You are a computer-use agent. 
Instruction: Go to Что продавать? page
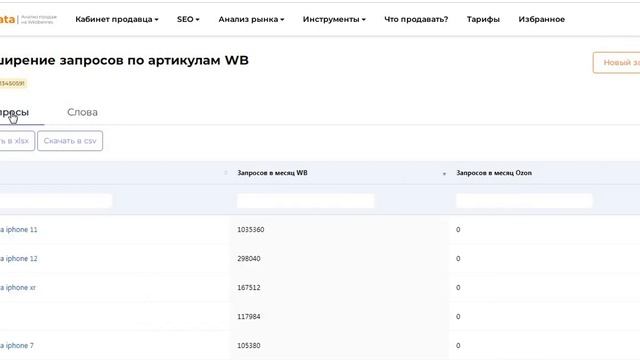[416, 19]
